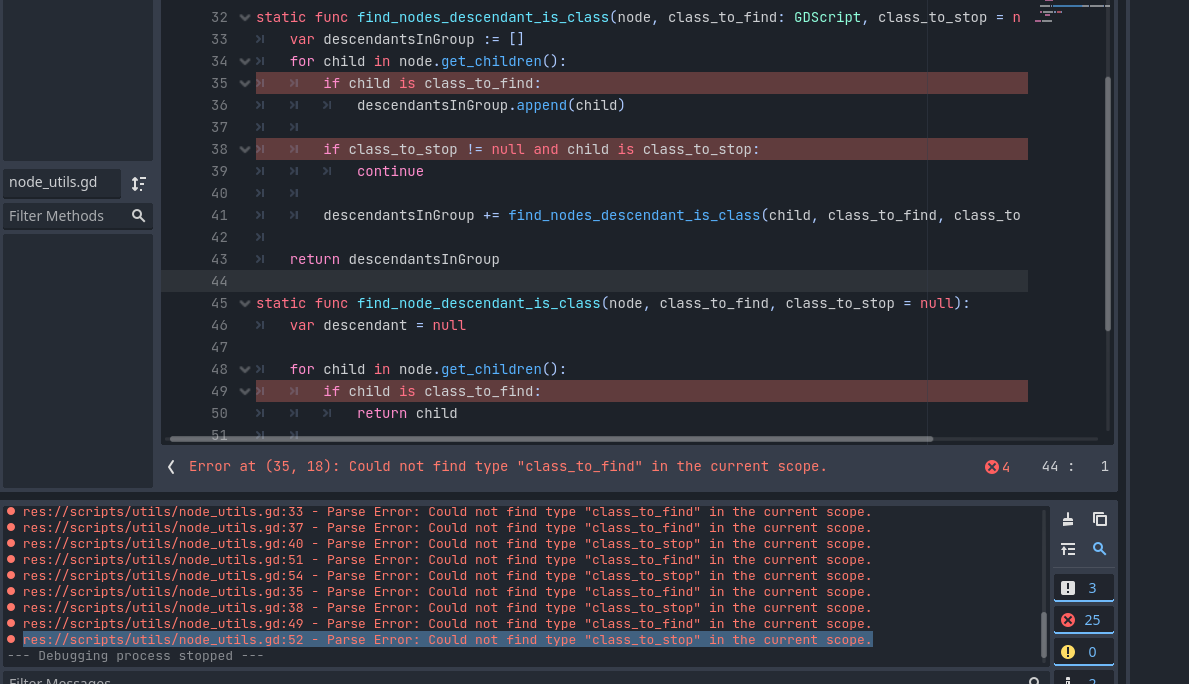Screen dimensions: 1189x684
Task: Open method sorting options beside node_utils.gd
Action: (x=138, y=183)
